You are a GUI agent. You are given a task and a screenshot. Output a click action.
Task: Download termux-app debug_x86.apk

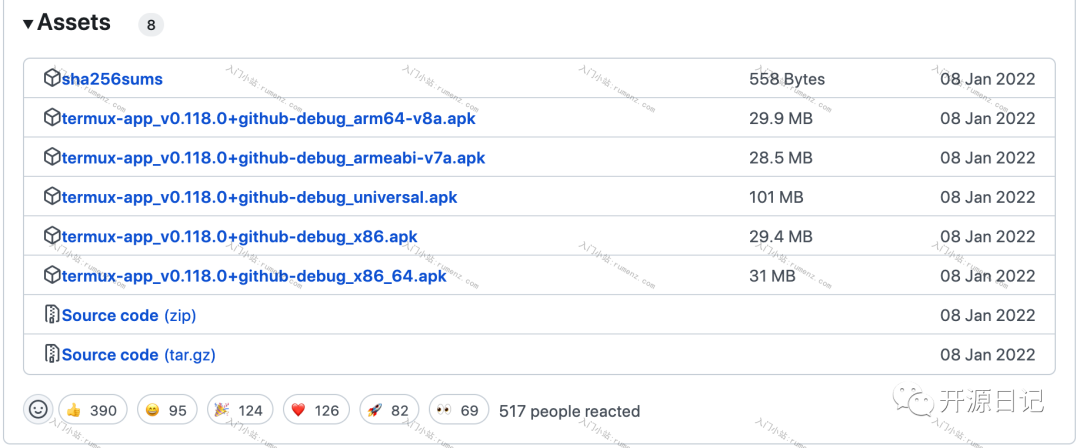tap(240, 236)
